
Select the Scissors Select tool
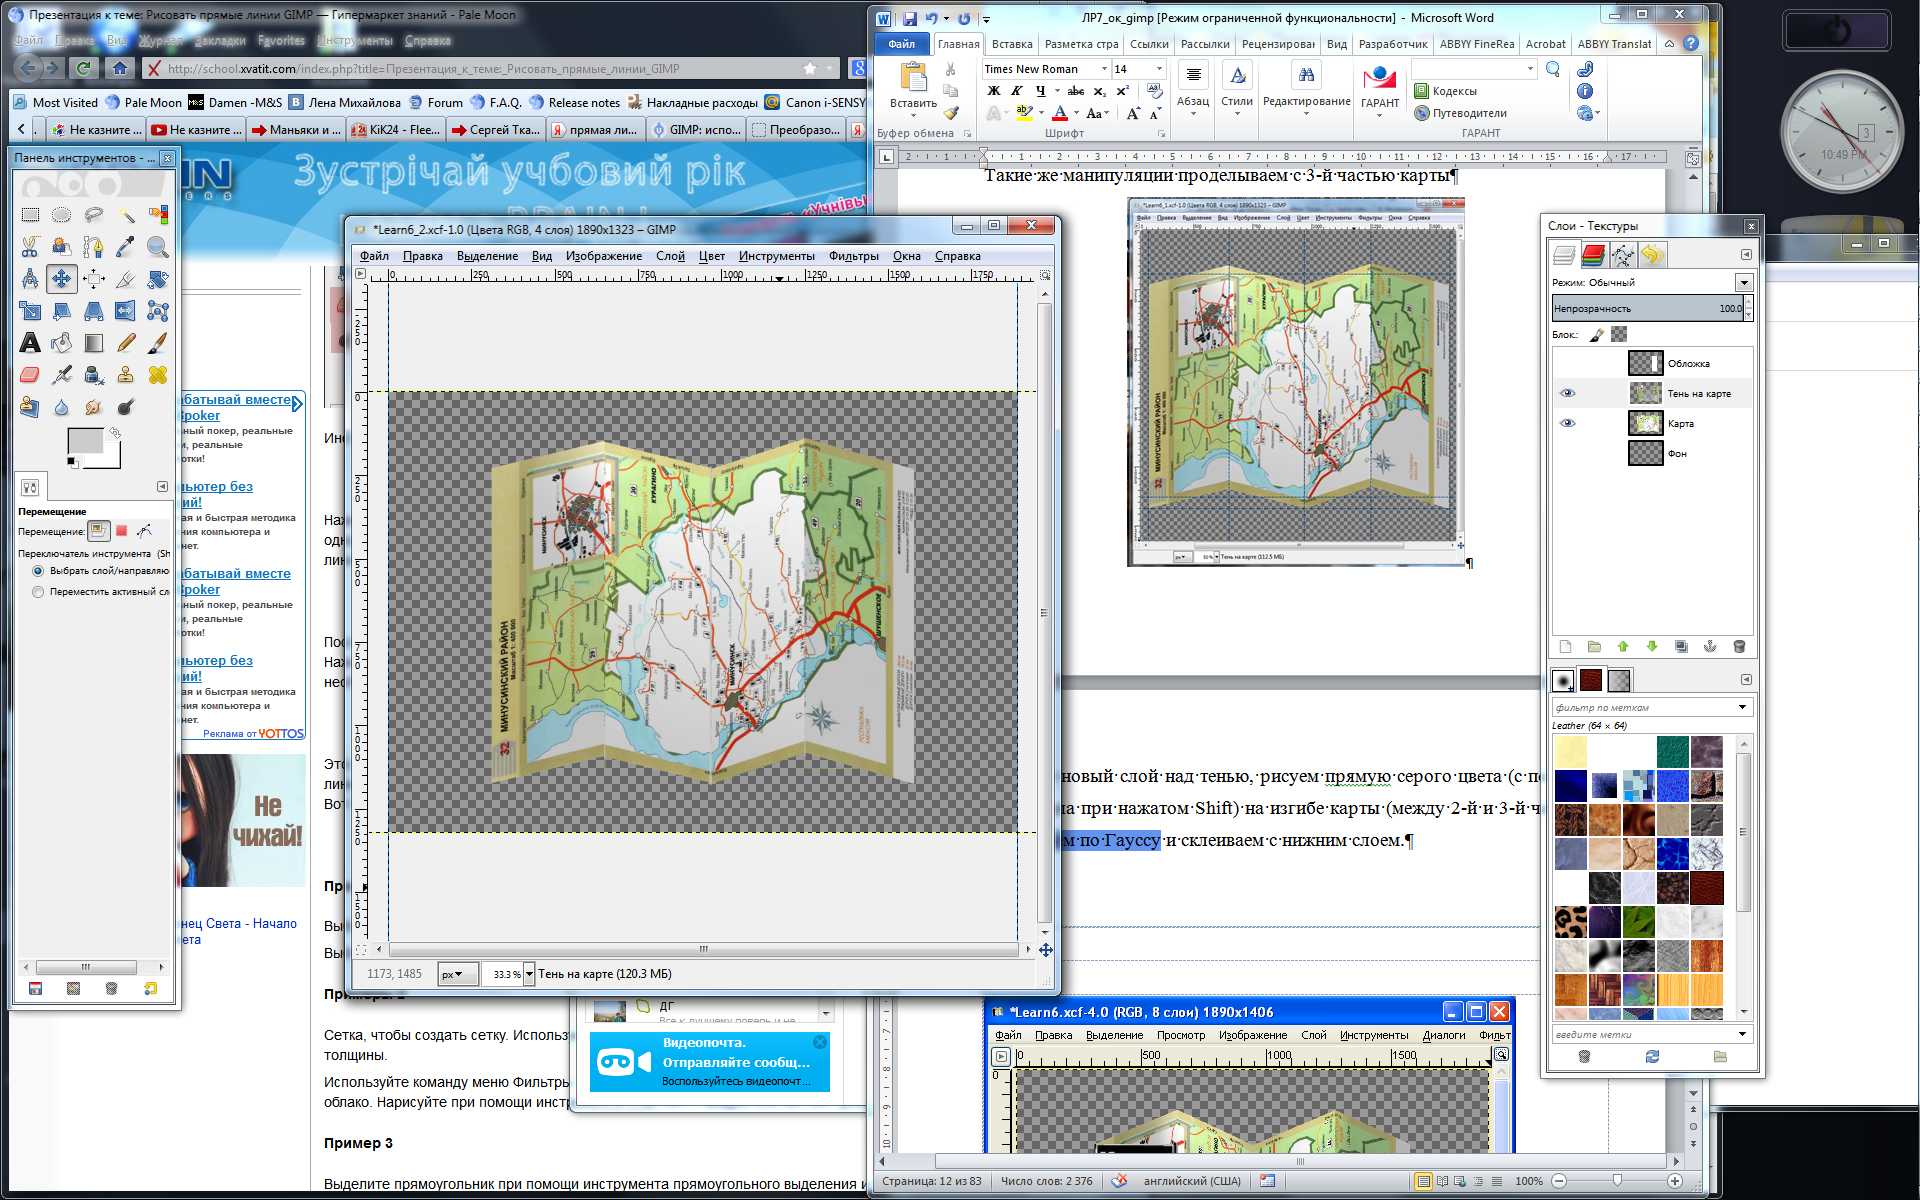pos(30,247)
